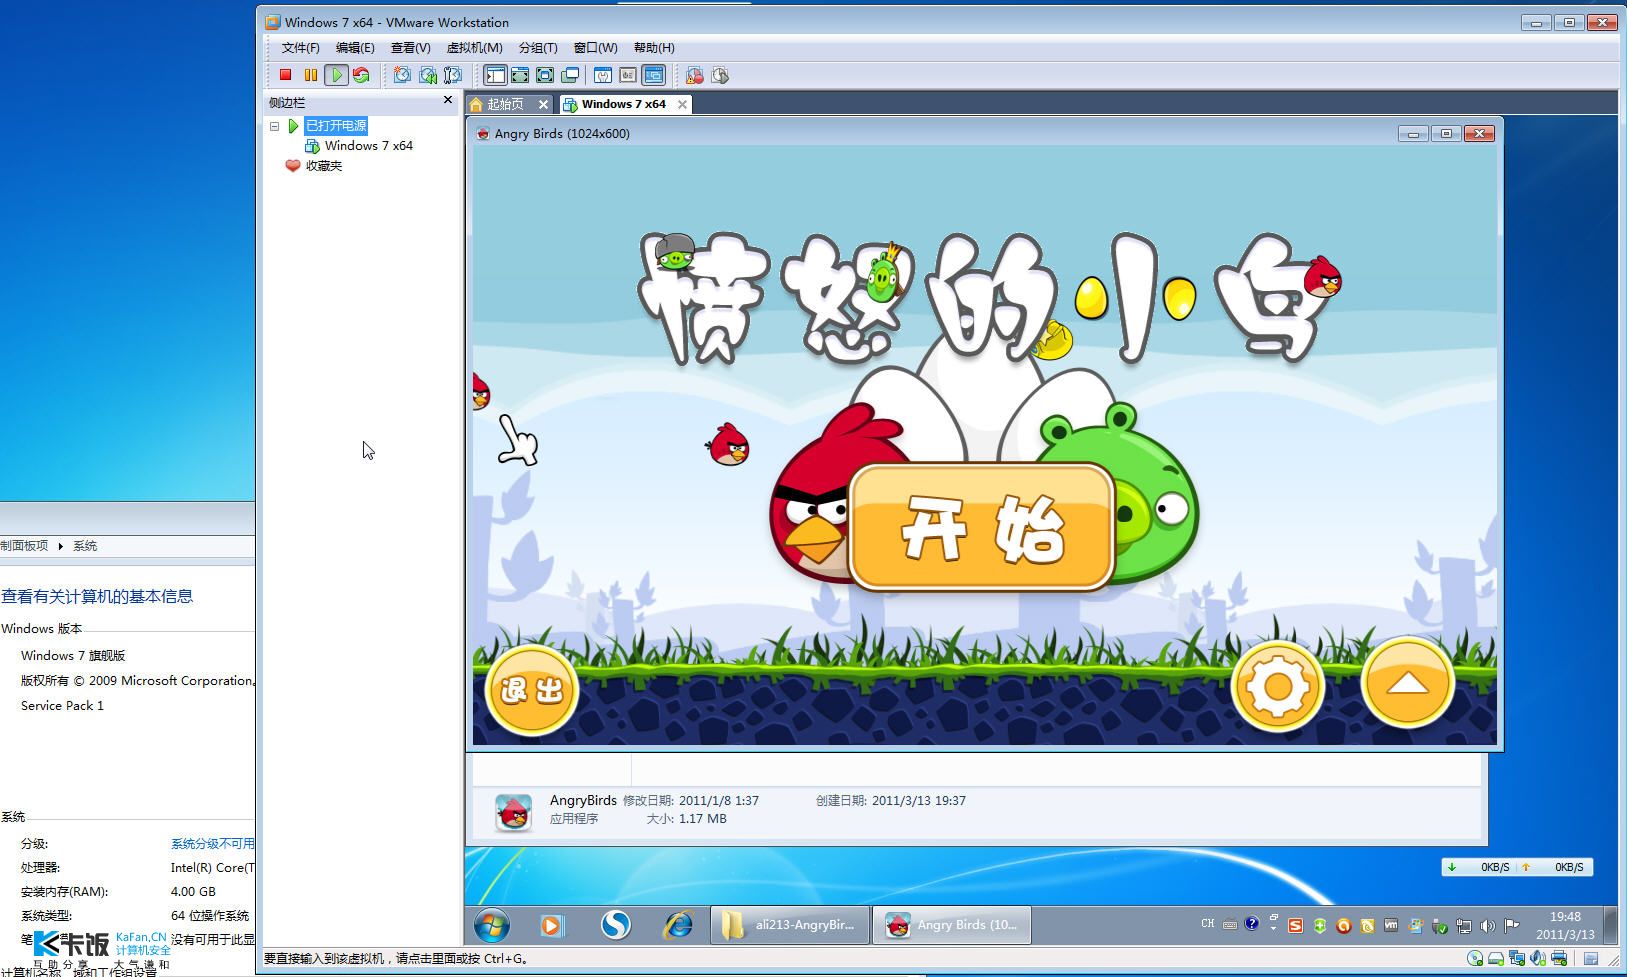Click the Replay clock toolbar icon
The width and height of the screenshot is (1627, 977).
point(720,75)
